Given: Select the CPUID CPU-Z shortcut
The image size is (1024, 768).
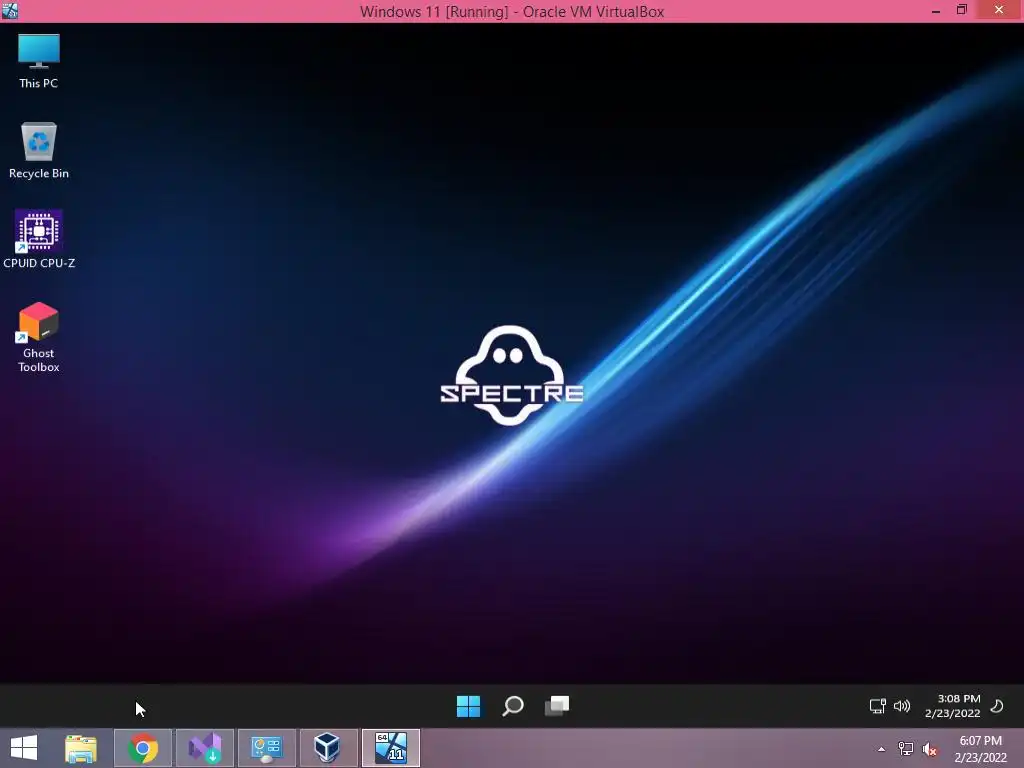Looking at the screenshot, I should (x=39, y=240).
